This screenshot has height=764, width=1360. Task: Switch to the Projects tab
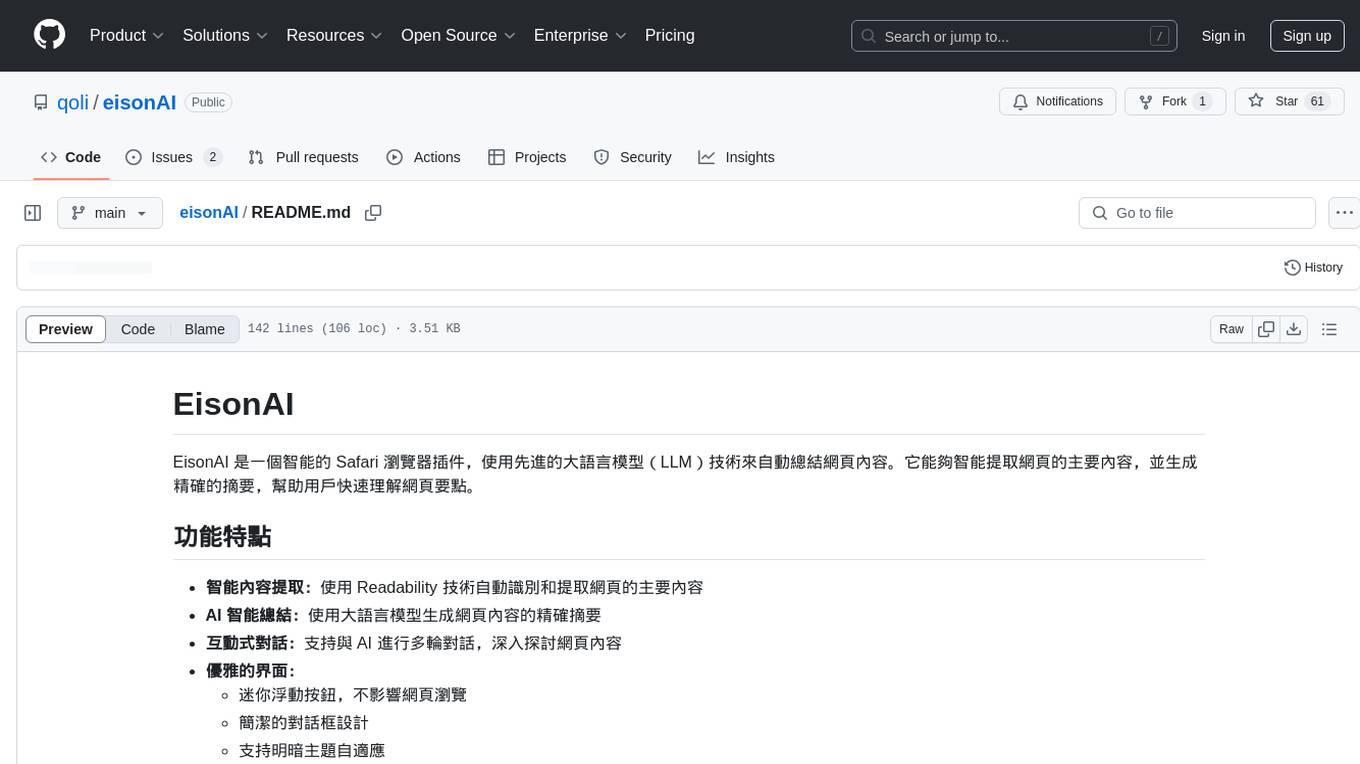(527, 157)
